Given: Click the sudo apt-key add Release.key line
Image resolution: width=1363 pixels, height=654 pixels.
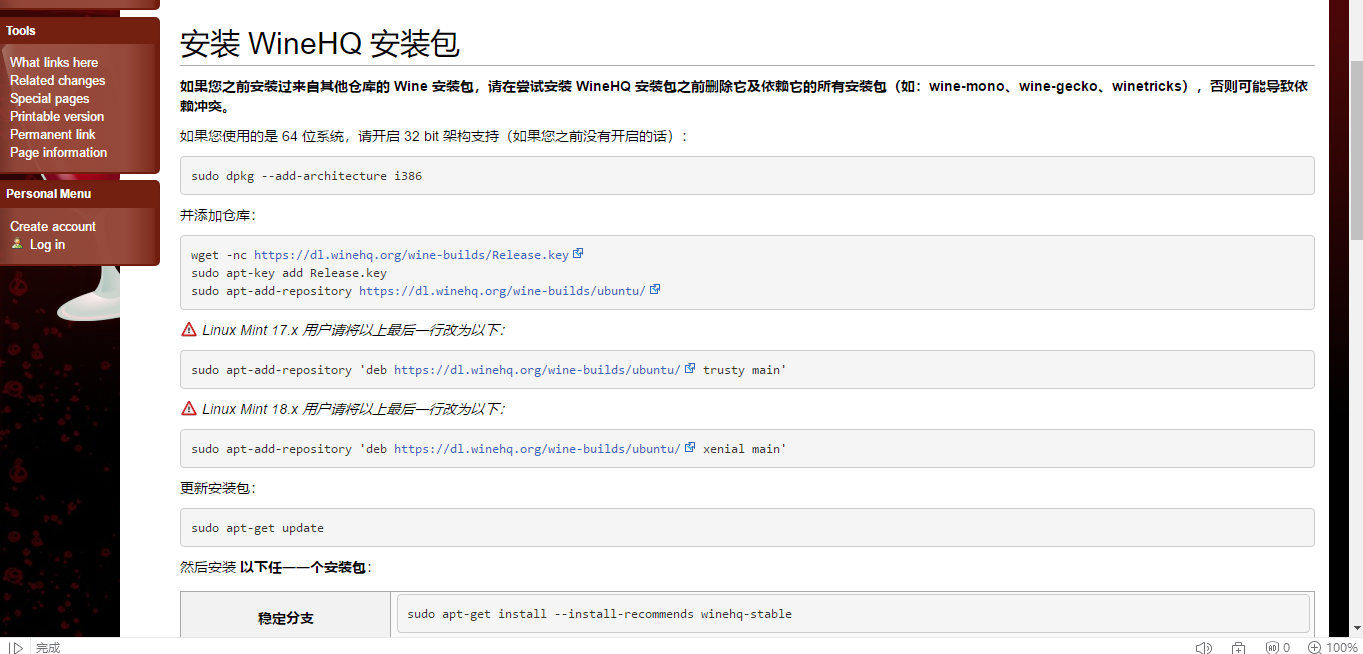Looking at the screenshot, I should 289,273.
